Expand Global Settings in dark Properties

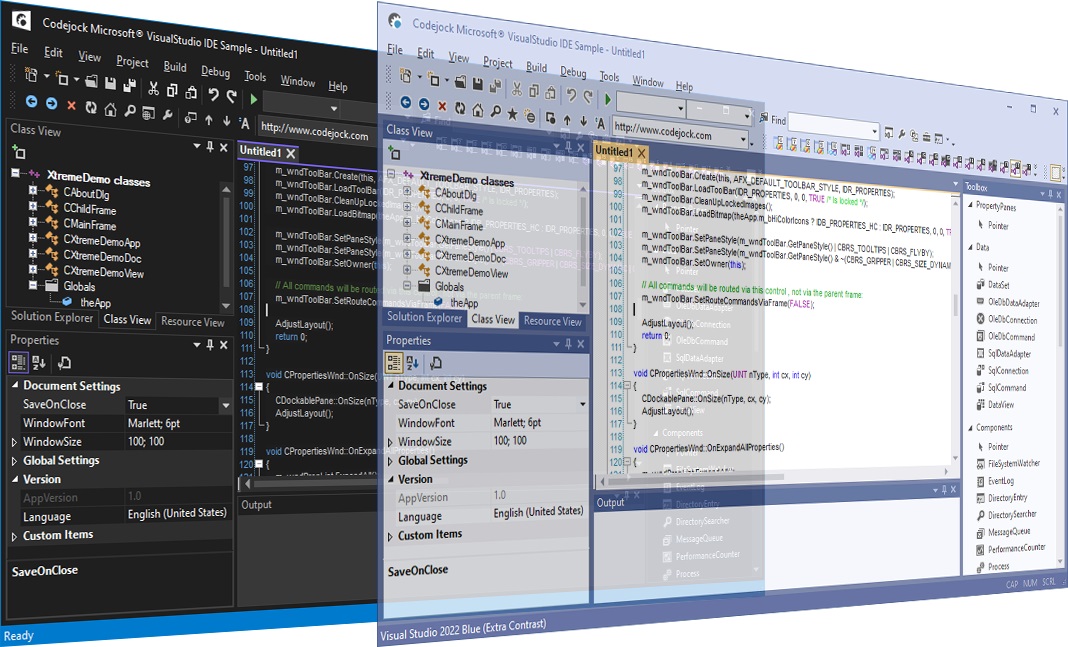pyautogui.click(x=14, y=461)
